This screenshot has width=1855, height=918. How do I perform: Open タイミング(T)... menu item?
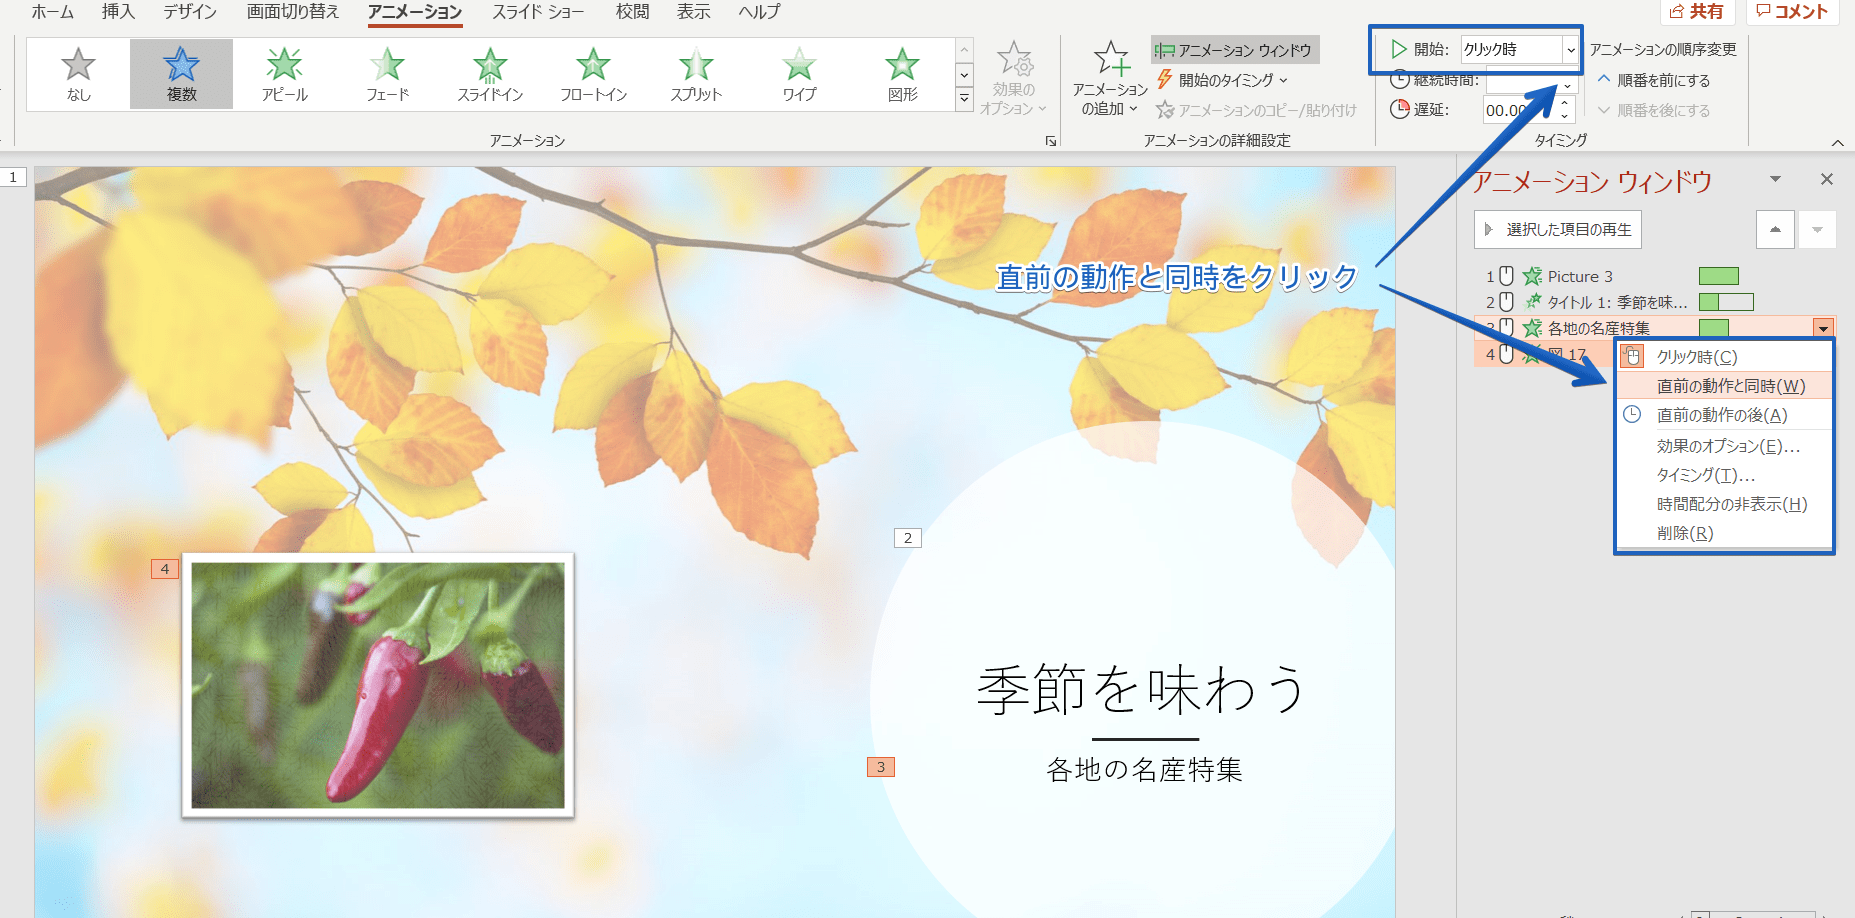tap(1725, 475)
